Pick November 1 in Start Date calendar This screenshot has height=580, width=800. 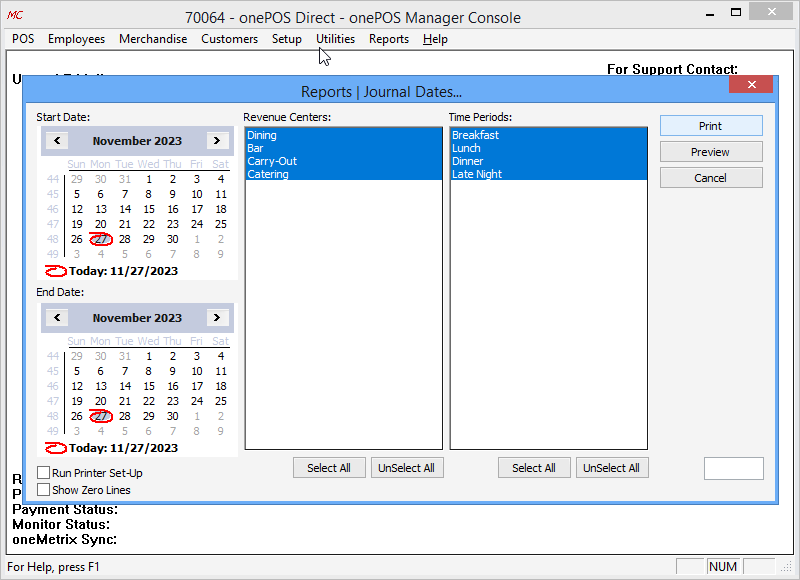click(x=148, y=179)
